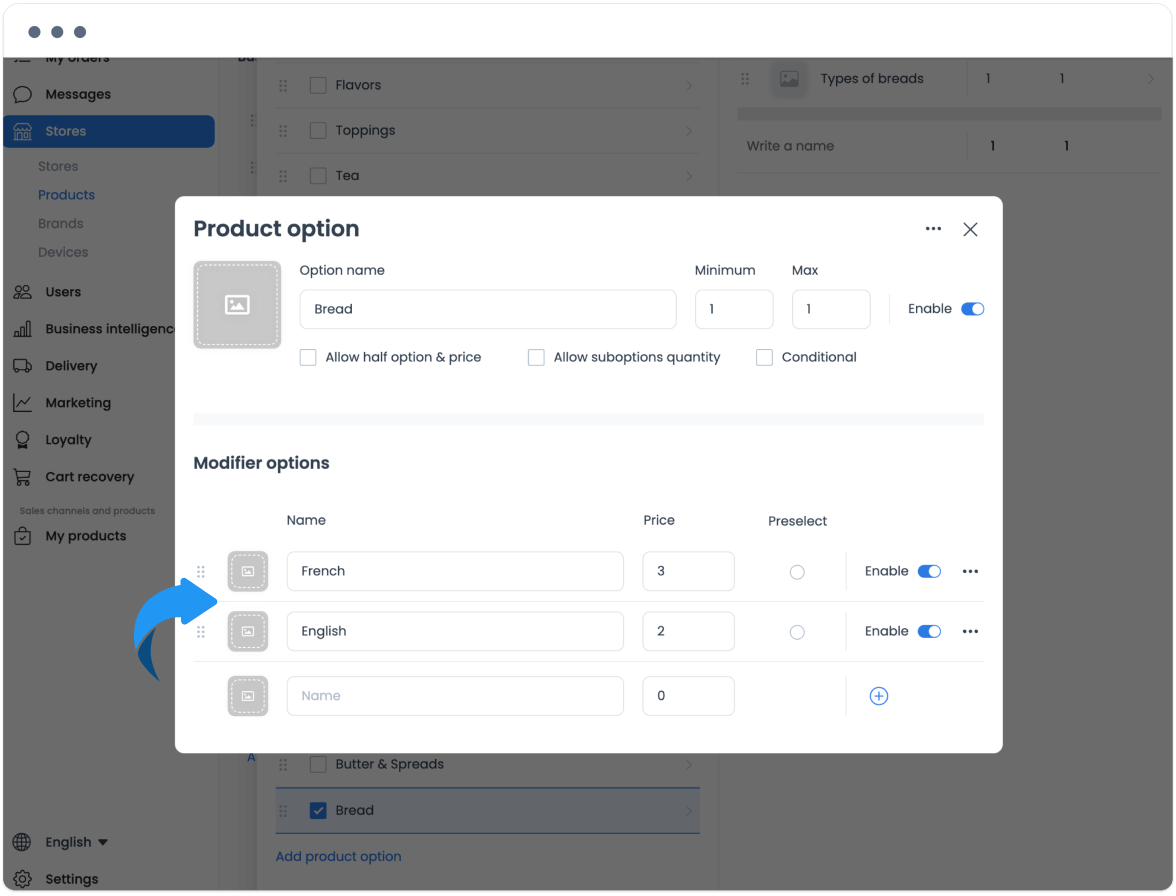Click the French modifier image placeholder
Screen dimensions: 1176x896
pyautogui.click(x=248, y=571)
